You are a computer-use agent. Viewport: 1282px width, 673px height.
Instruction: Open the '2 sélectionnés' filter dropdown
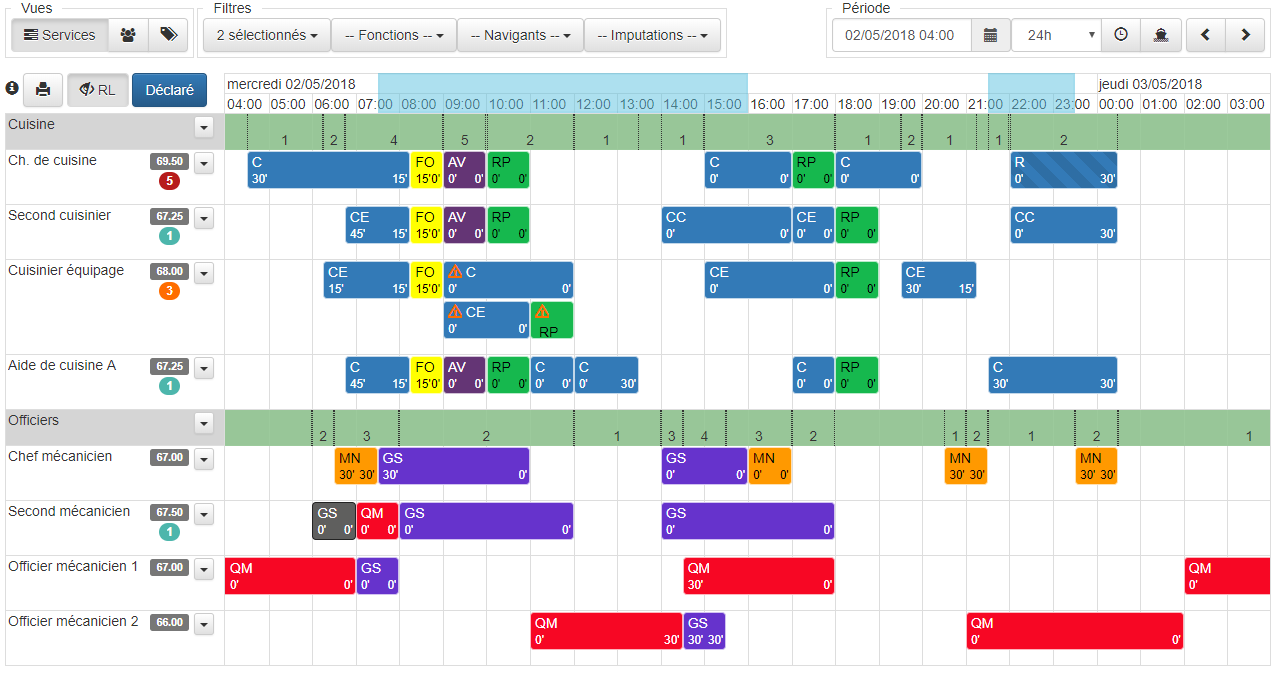[x=266, y=34]
